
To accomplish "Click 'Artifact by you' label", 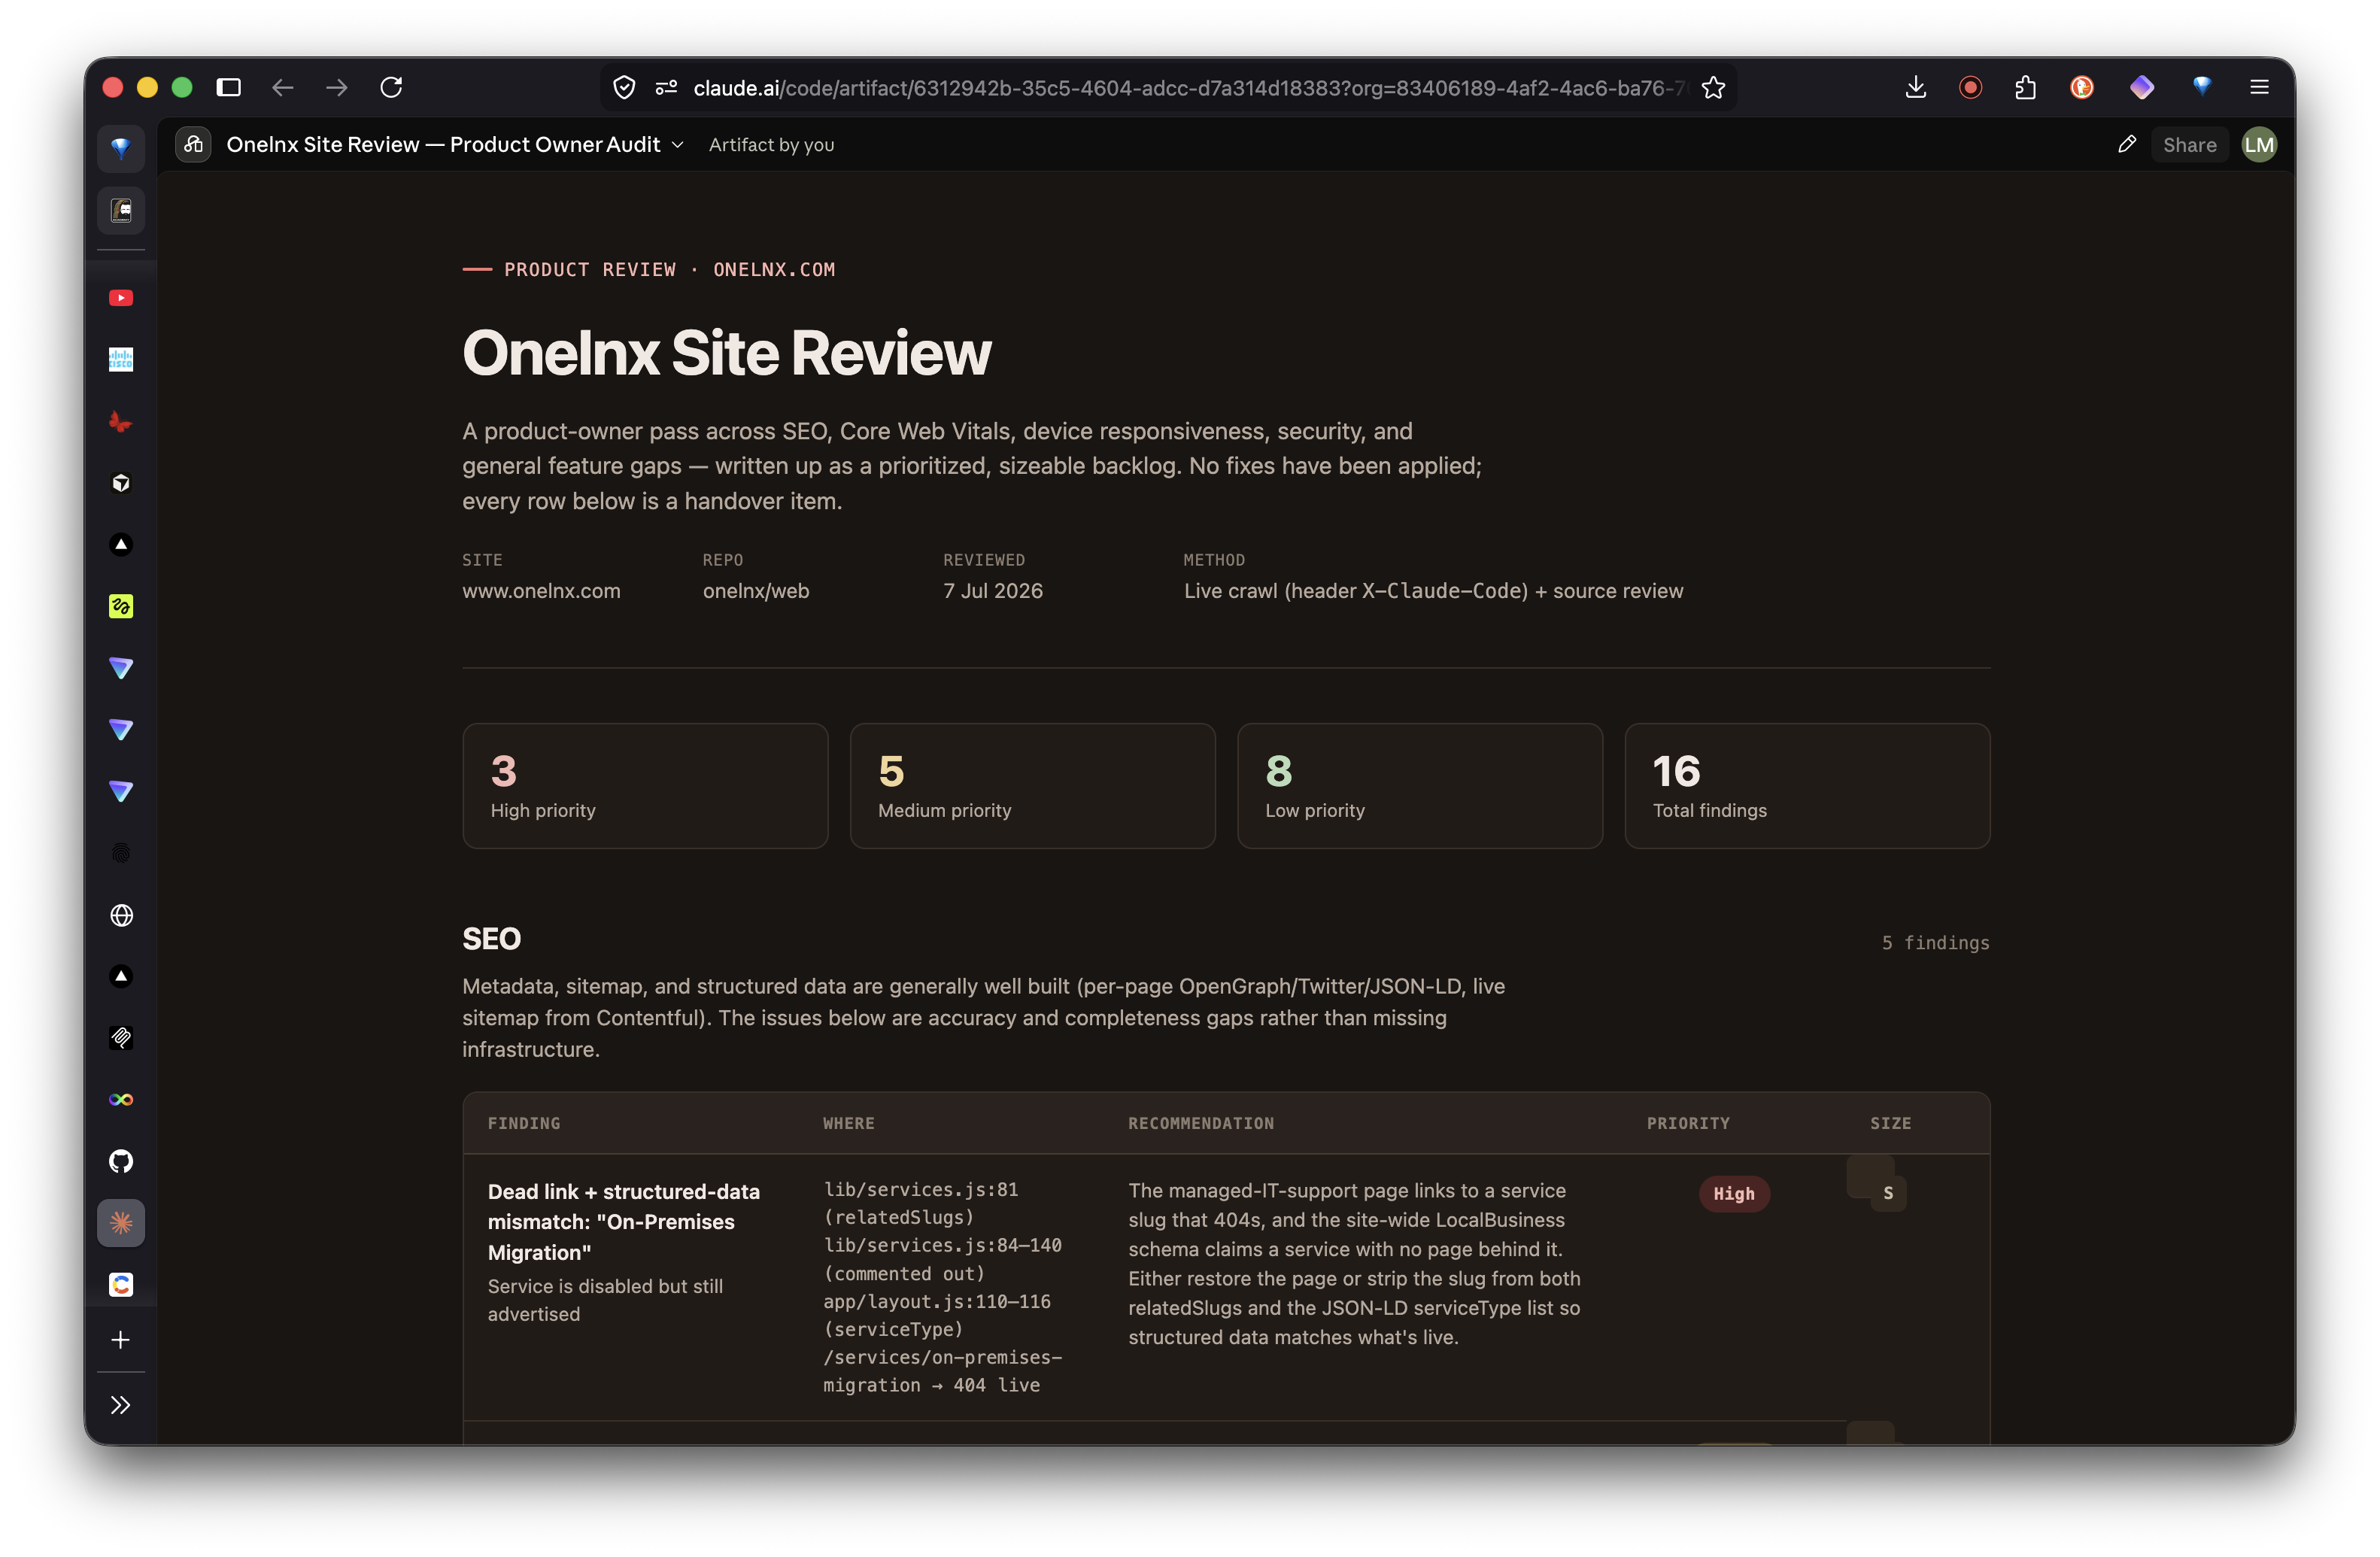I will [x=771, y=145].
